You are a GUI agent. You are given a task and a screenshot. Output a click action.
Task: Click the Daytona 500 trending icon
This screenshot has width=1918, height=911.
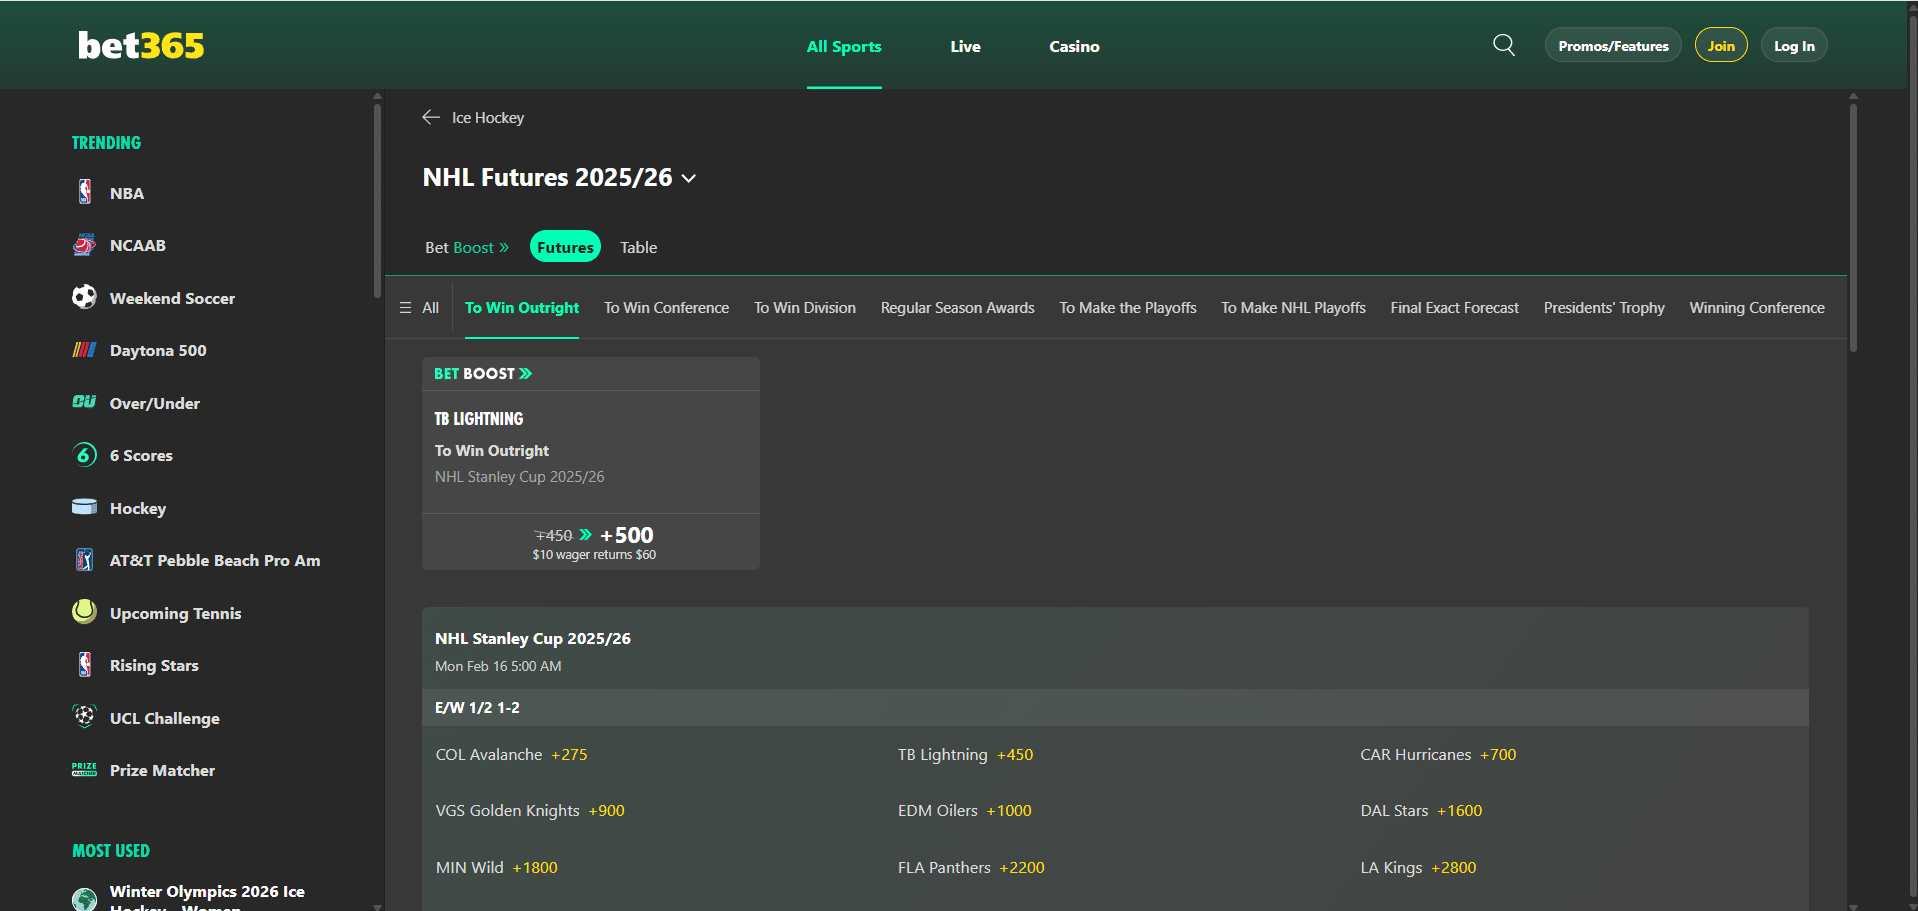[84, 350]
